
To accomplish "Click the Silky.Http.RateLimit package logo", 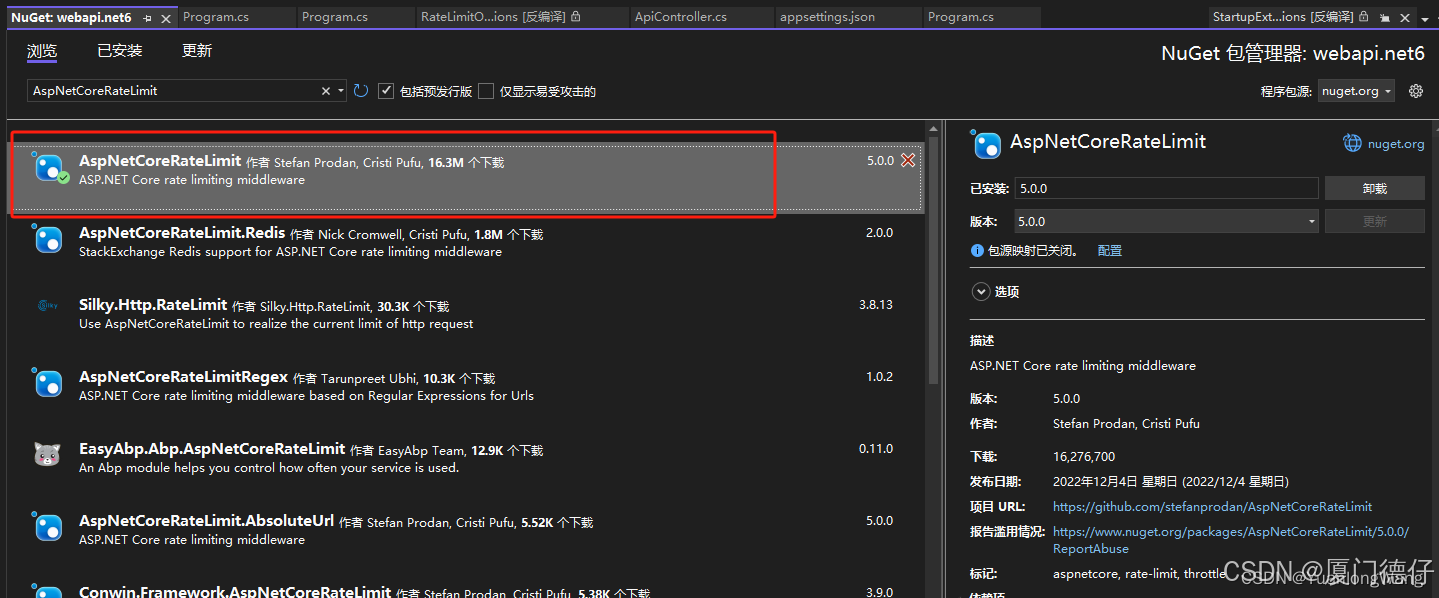I will coord(48,306).
